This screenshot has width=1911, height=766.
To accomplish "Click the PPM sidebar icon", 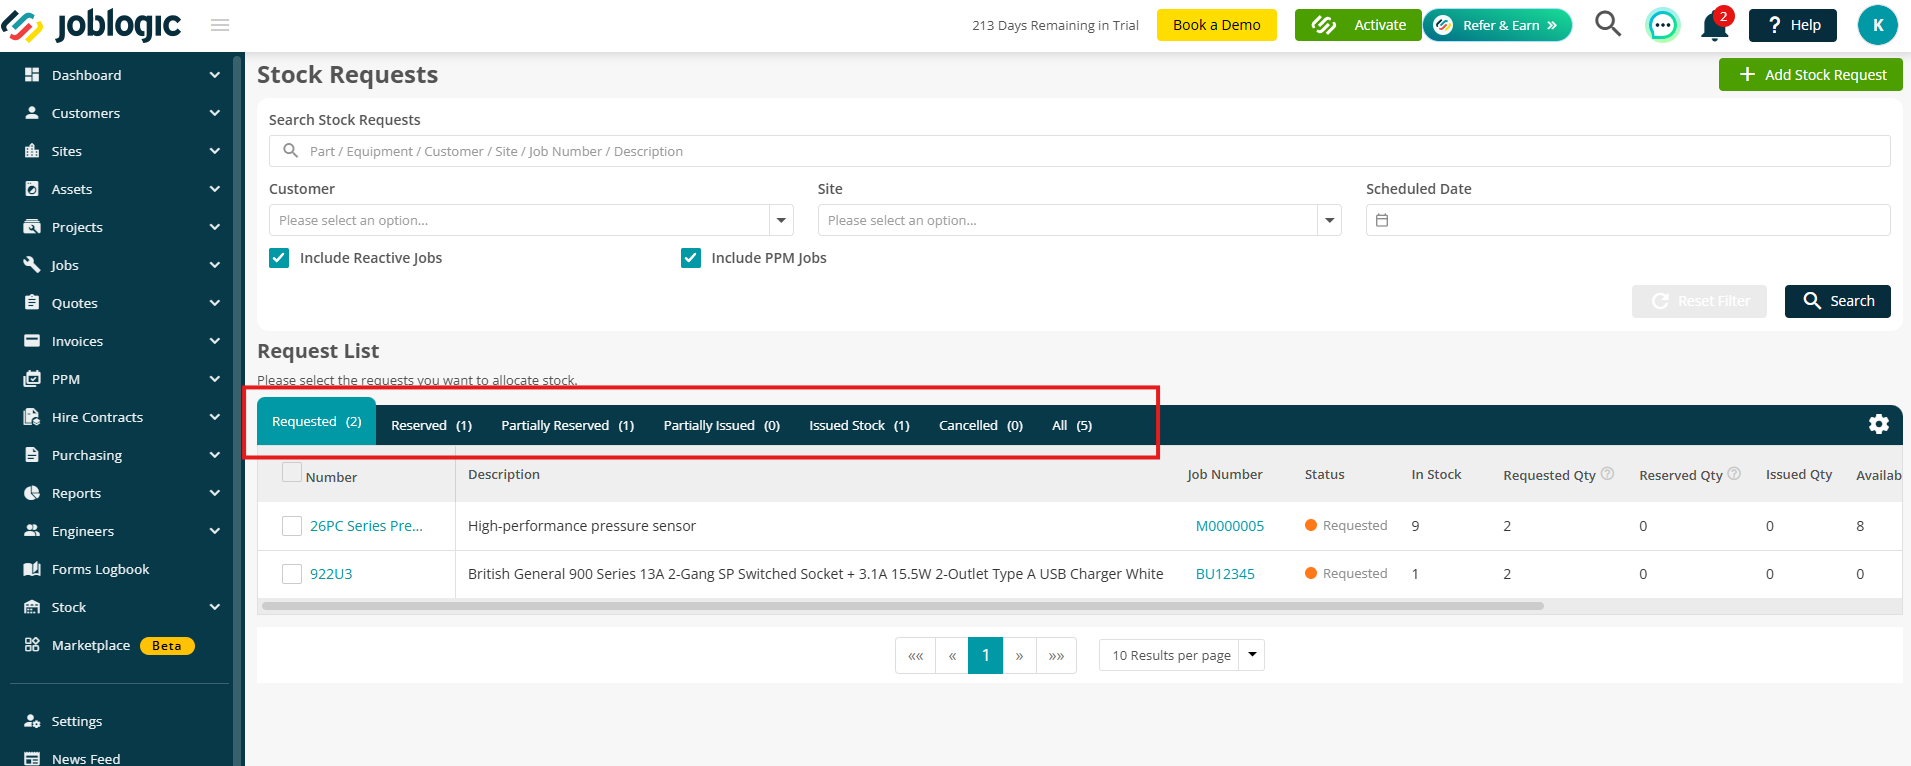I will [x=32, y=379].
